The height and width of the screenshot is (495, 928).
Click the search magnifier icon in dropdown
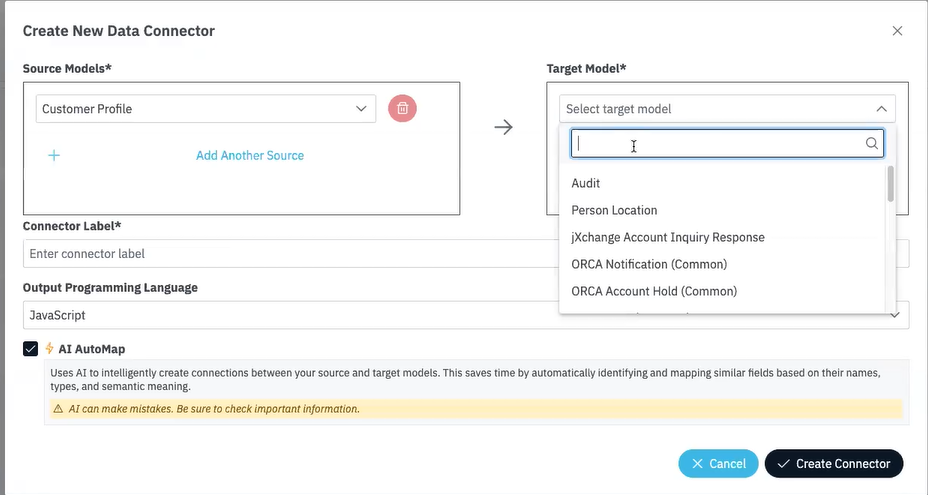[x=872, y=144]
